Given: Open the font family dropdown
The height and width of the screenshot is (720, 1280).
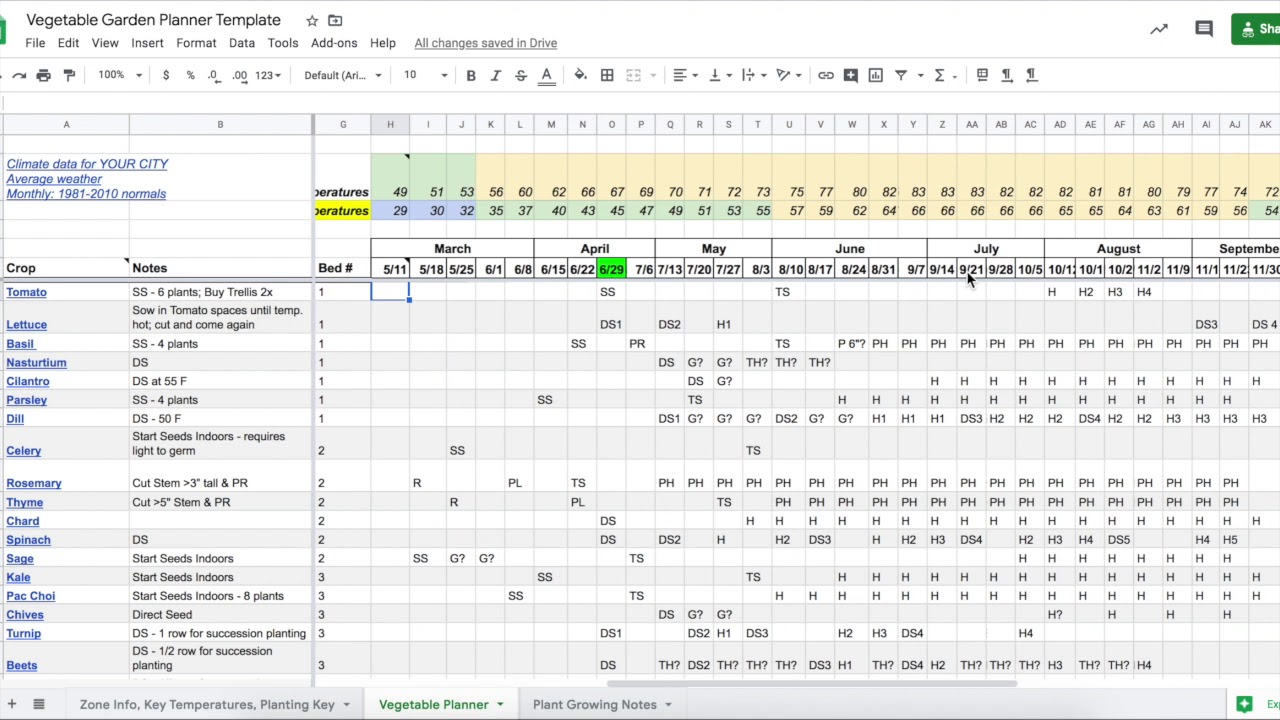Looking at the screenshot, I should click(343, 75).
